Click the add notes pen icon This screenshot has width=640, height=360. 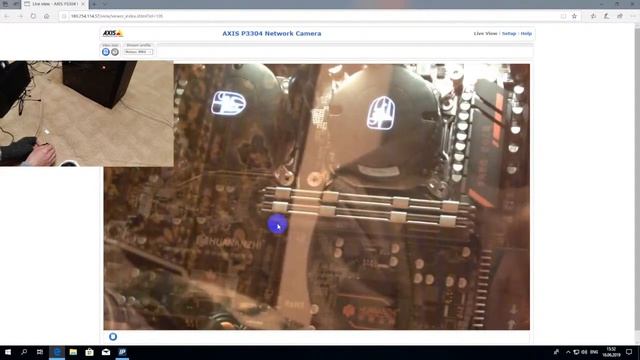pyautogui.click(x=607, y=16)
